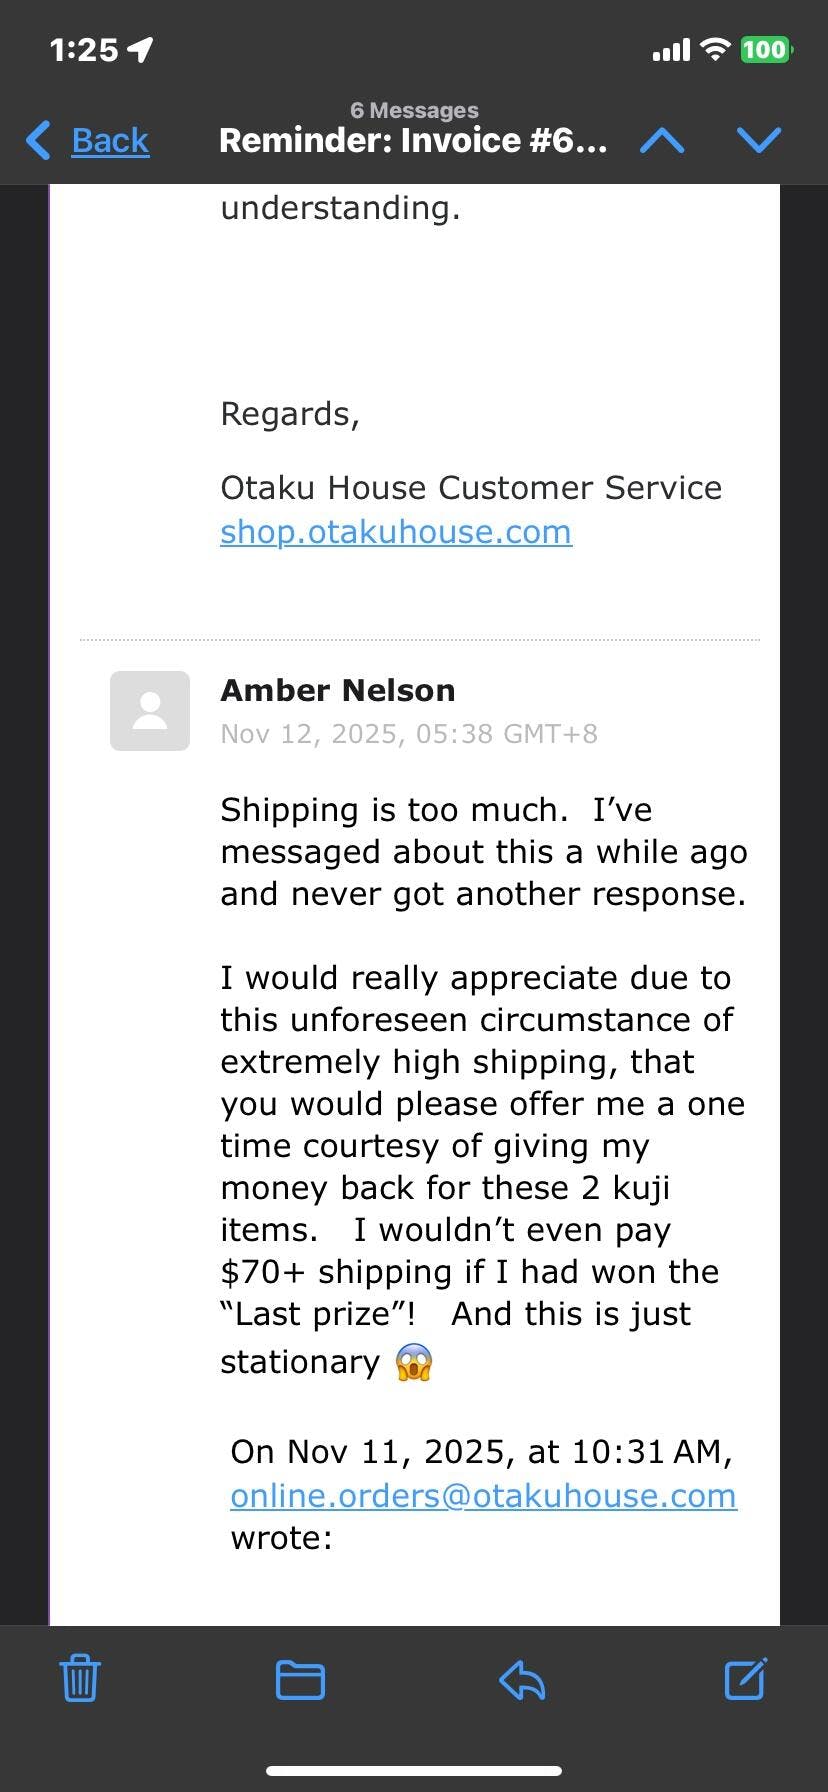
Task: Tap the cellular signal bars icon
Action: pos(671,49)
